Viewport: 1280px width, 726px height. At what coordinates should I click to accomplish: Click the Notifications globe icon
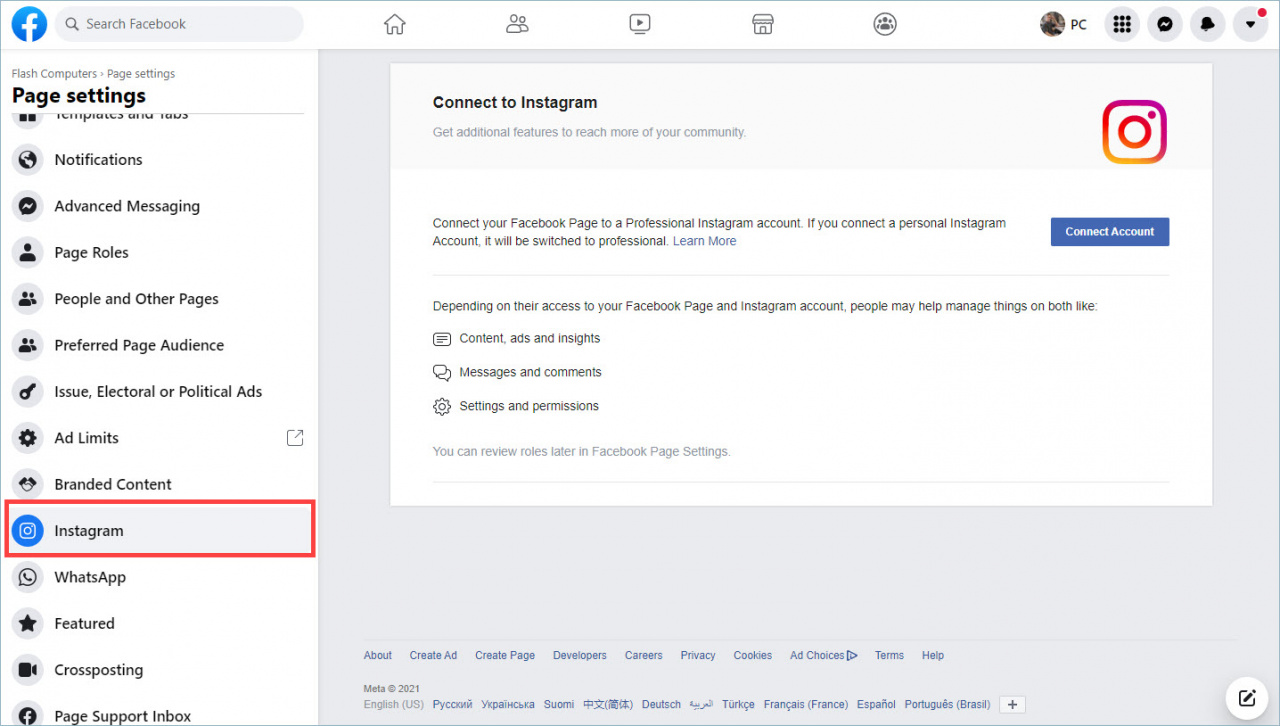pyautogui.click(x=28, y=160)
